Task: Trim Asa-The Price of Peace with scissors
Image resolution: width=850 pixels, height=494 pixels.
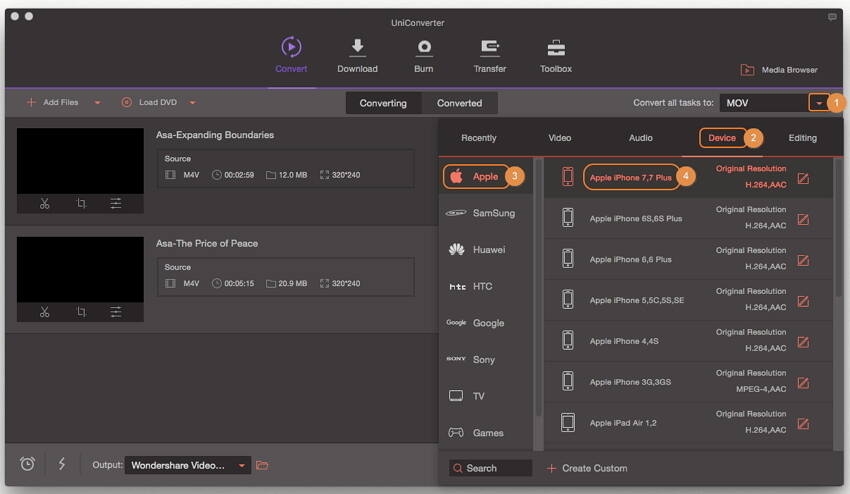Action: point(44,312)
